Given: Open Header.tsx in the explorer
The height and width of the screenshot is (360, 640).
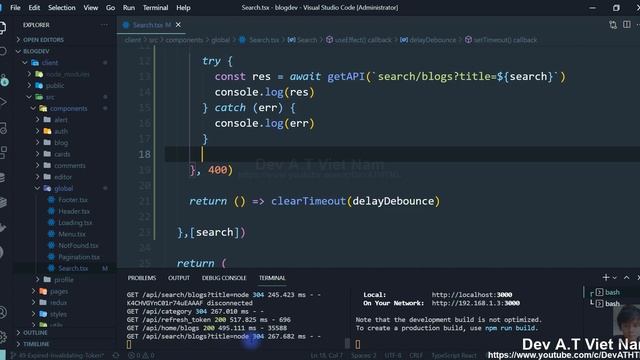Looking at the screenshot, I should 74,211.
